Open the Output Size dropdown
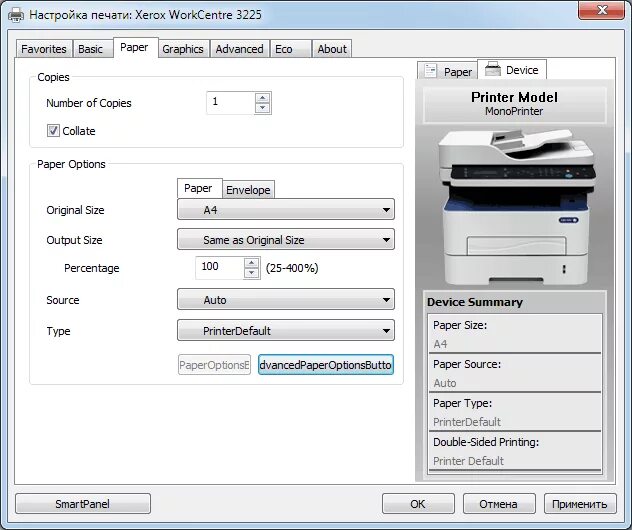 [x=286, y=240]
